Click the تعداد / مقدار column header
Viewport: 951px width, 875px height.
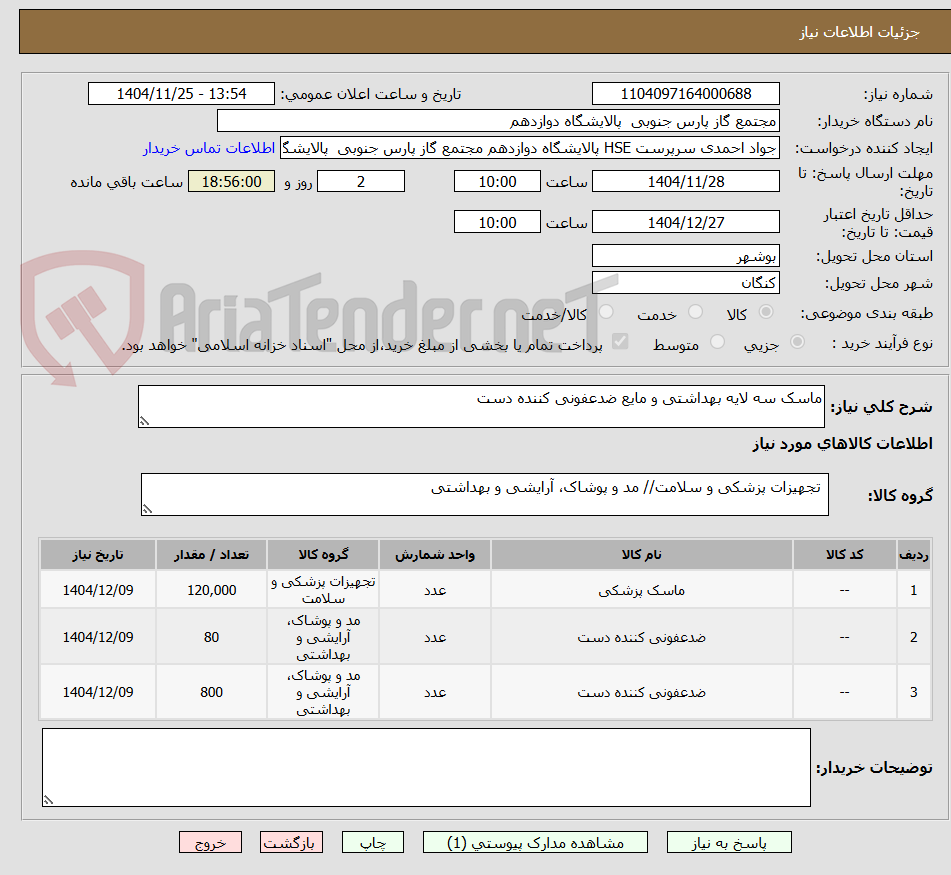[x=211, y=554]
